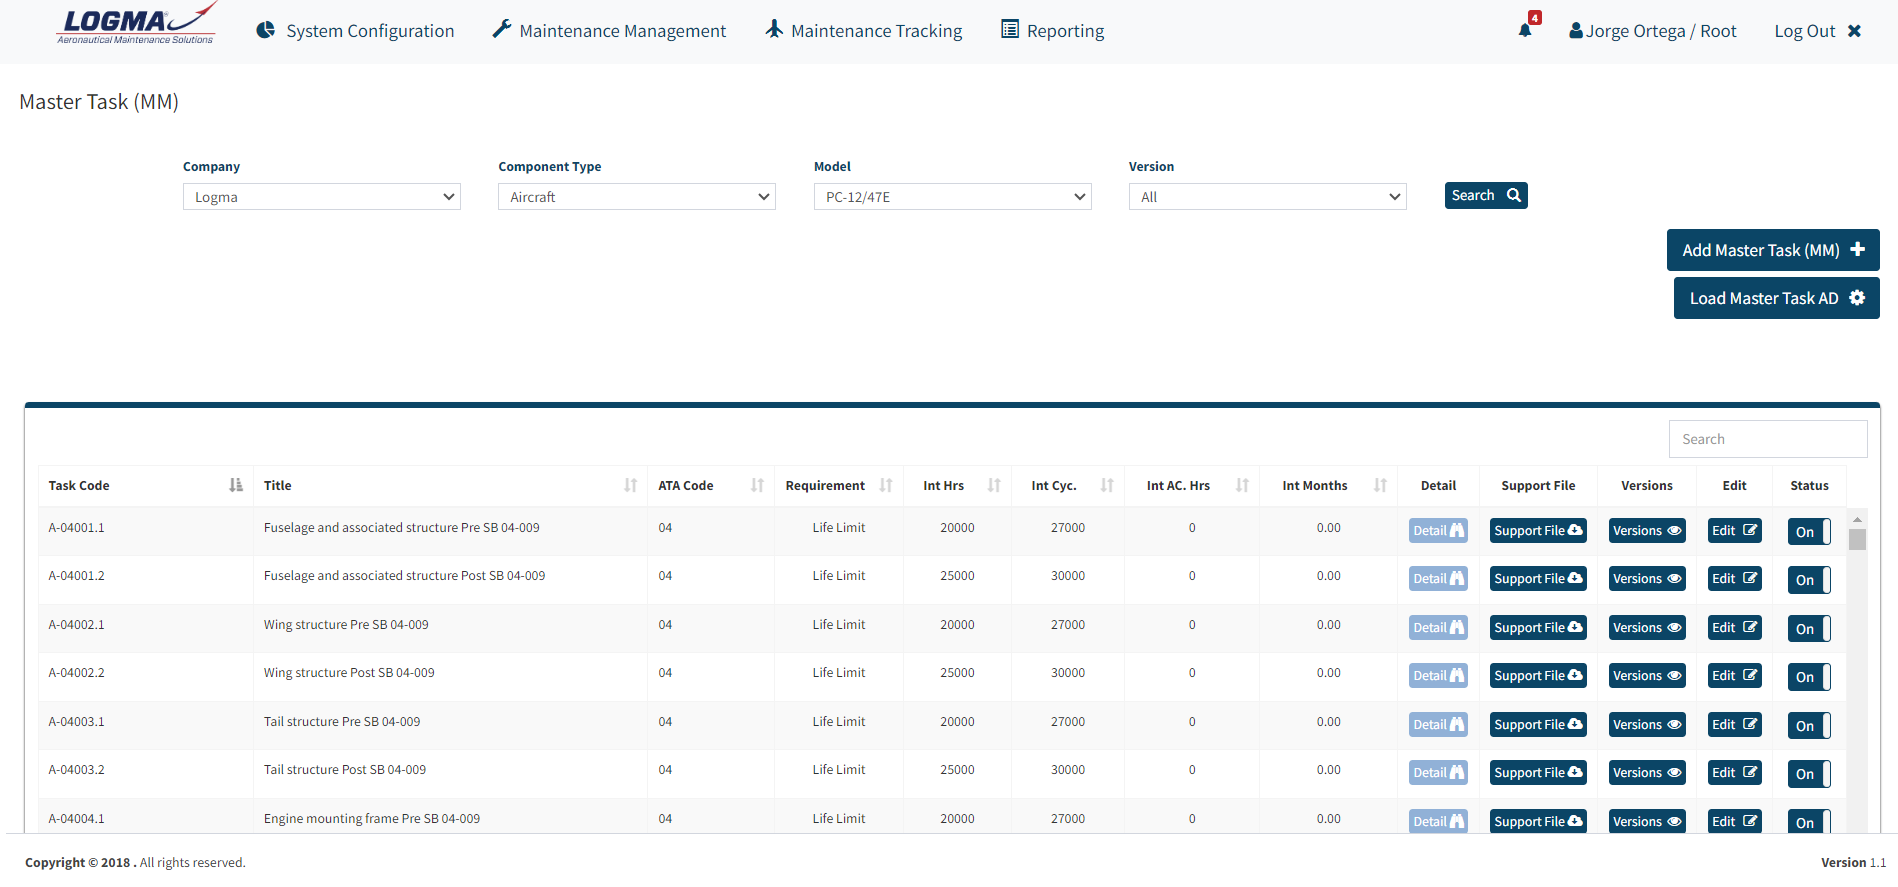Viewport: 1898px width, 887px height.
Task: Click Add Master Task (MM) button
Action: tap(1773, 250)
